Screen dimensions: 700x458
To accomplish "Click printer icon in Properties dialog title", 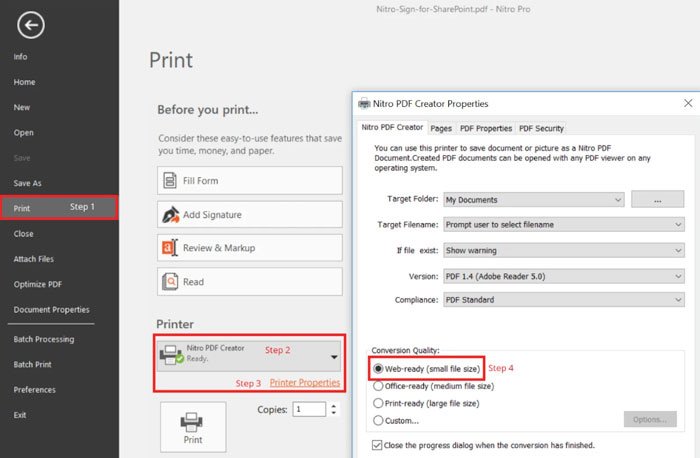I will 364,104.
